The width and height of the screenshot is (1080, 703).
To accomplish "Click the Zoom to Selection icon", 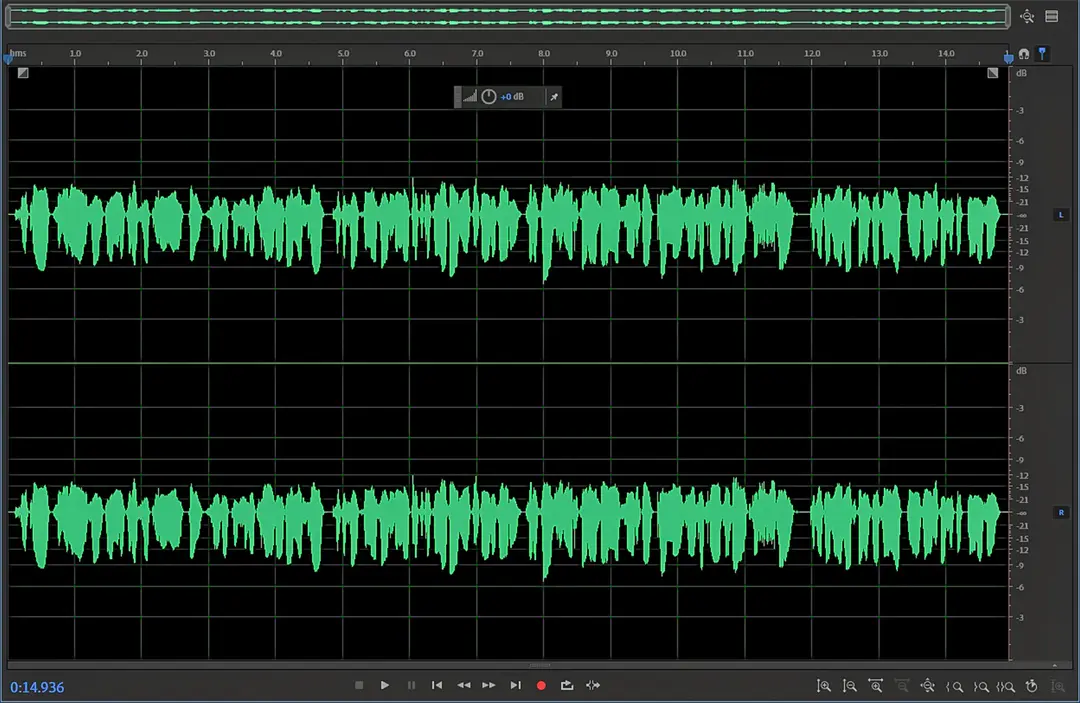I will coord(1006,686).
